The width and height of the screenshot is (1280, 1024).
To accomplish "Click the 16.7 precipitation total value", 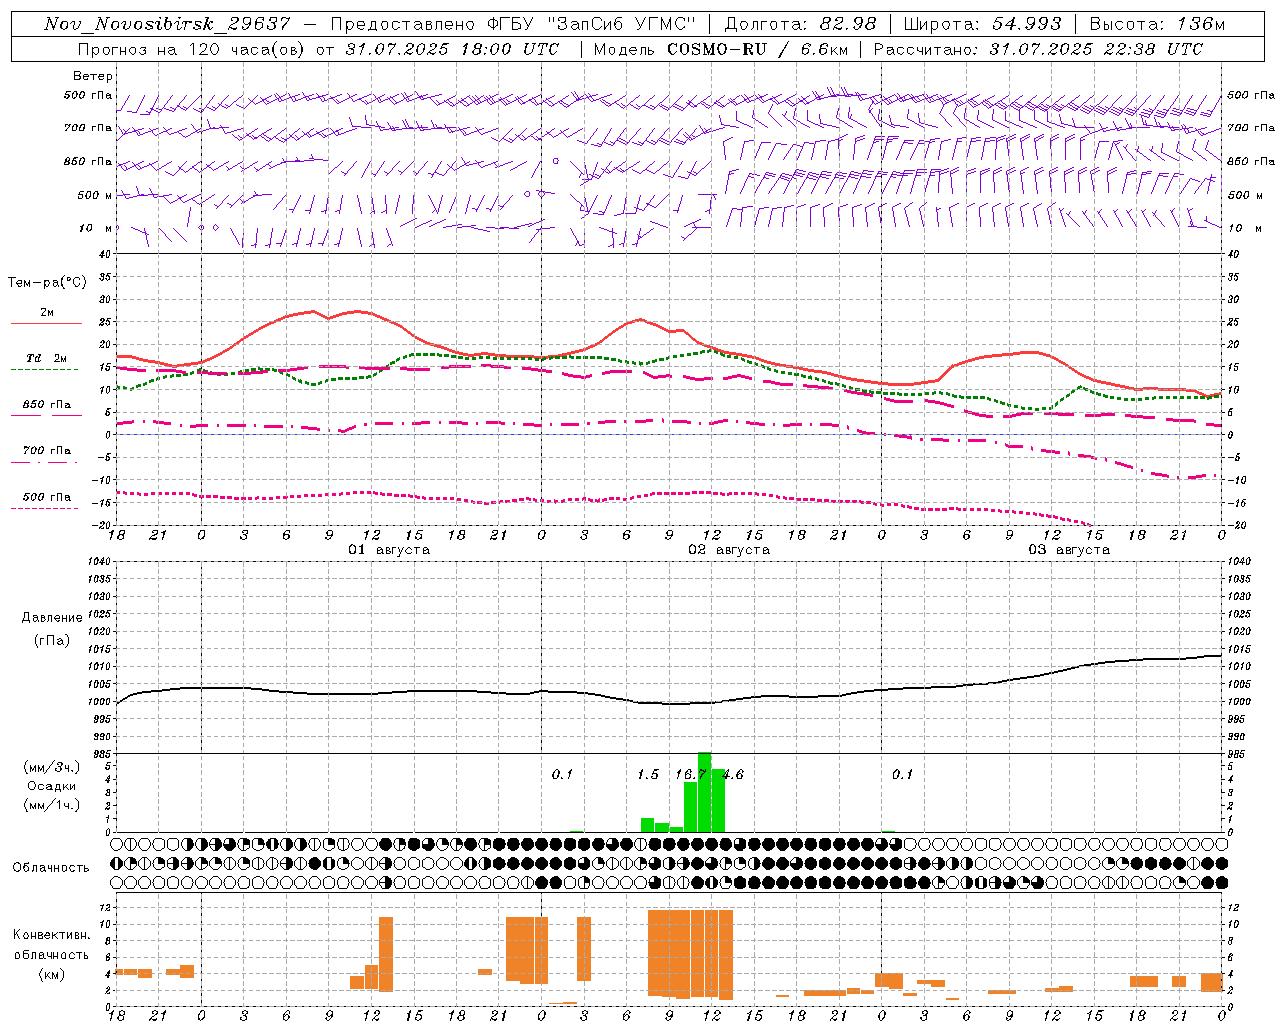I will (x=689, y=774).
